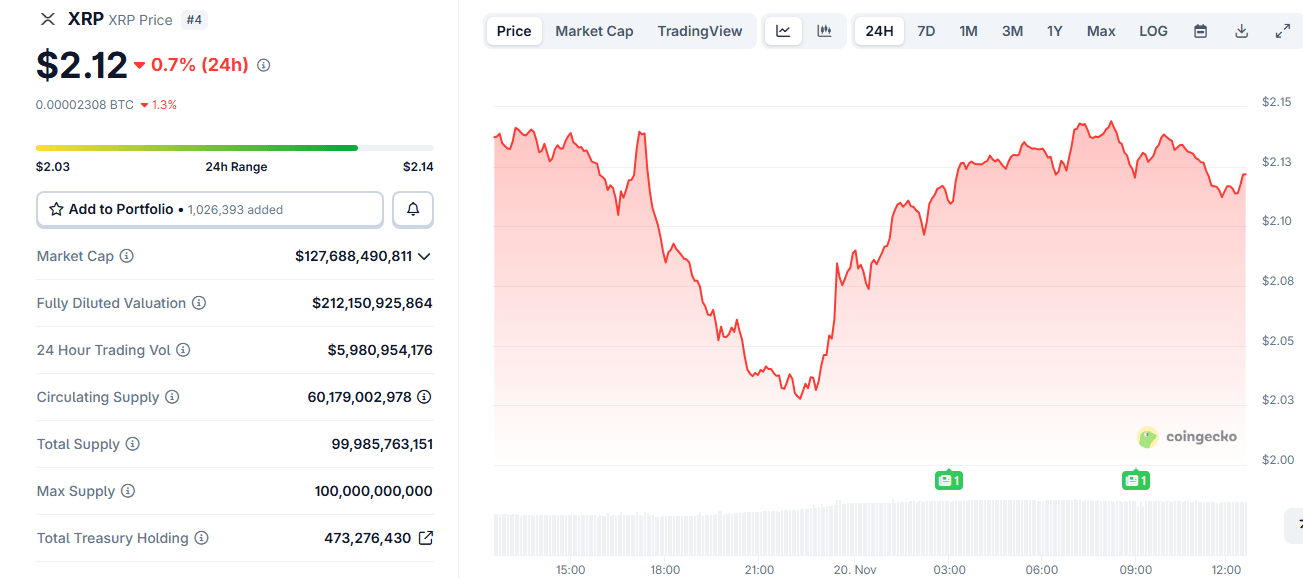The image size is (1303, 578).
Task: Click the download chart data icon
Action: click(1241, 31)
